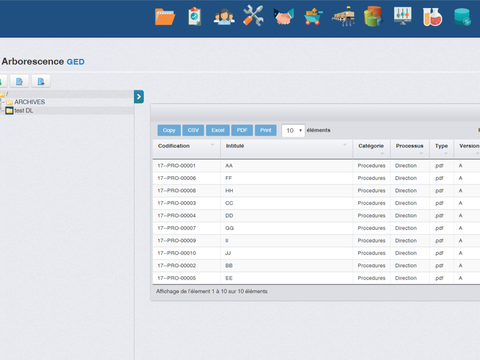Click the AA title cell
The image size is (480, 360).
[287, 166]
